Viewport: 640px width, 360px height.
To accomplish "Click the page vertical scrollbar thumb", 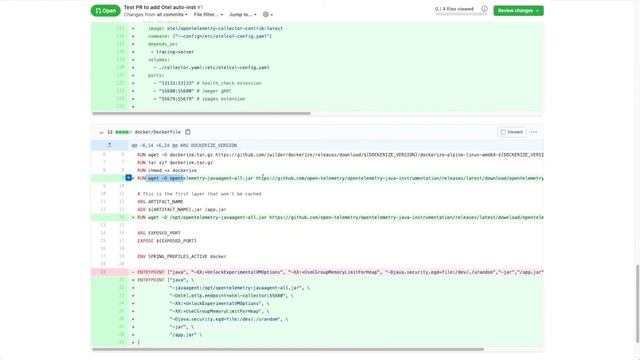I will [638, 303].
